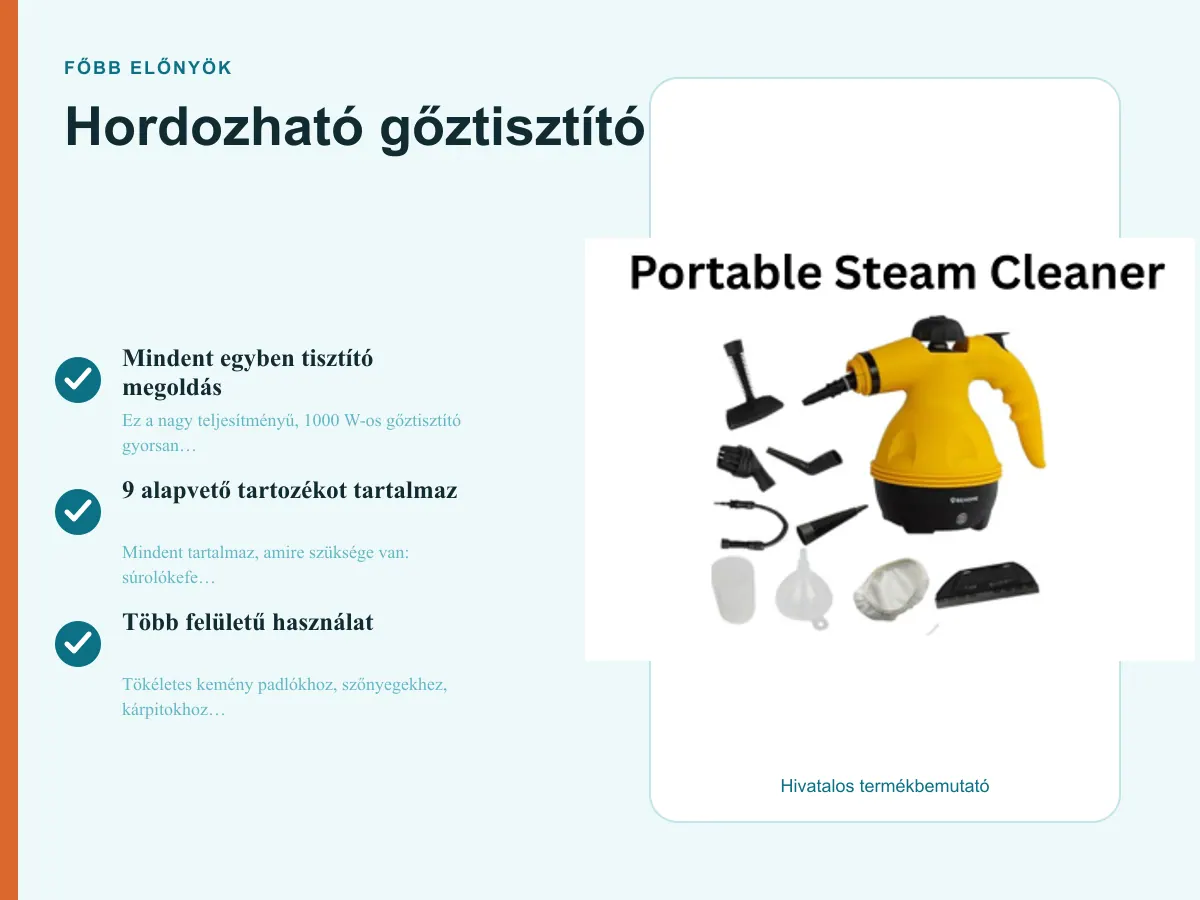Click the Több felületű használat heading

coord(248,622)
